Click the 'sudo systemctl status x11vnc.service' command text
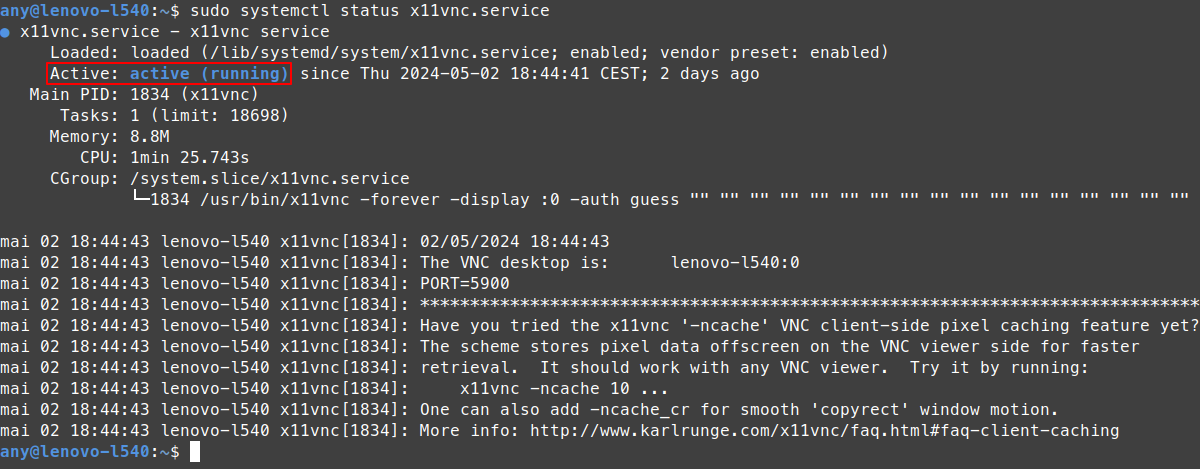The height and width of the screenshot is (469, 1200). point(370,11)
